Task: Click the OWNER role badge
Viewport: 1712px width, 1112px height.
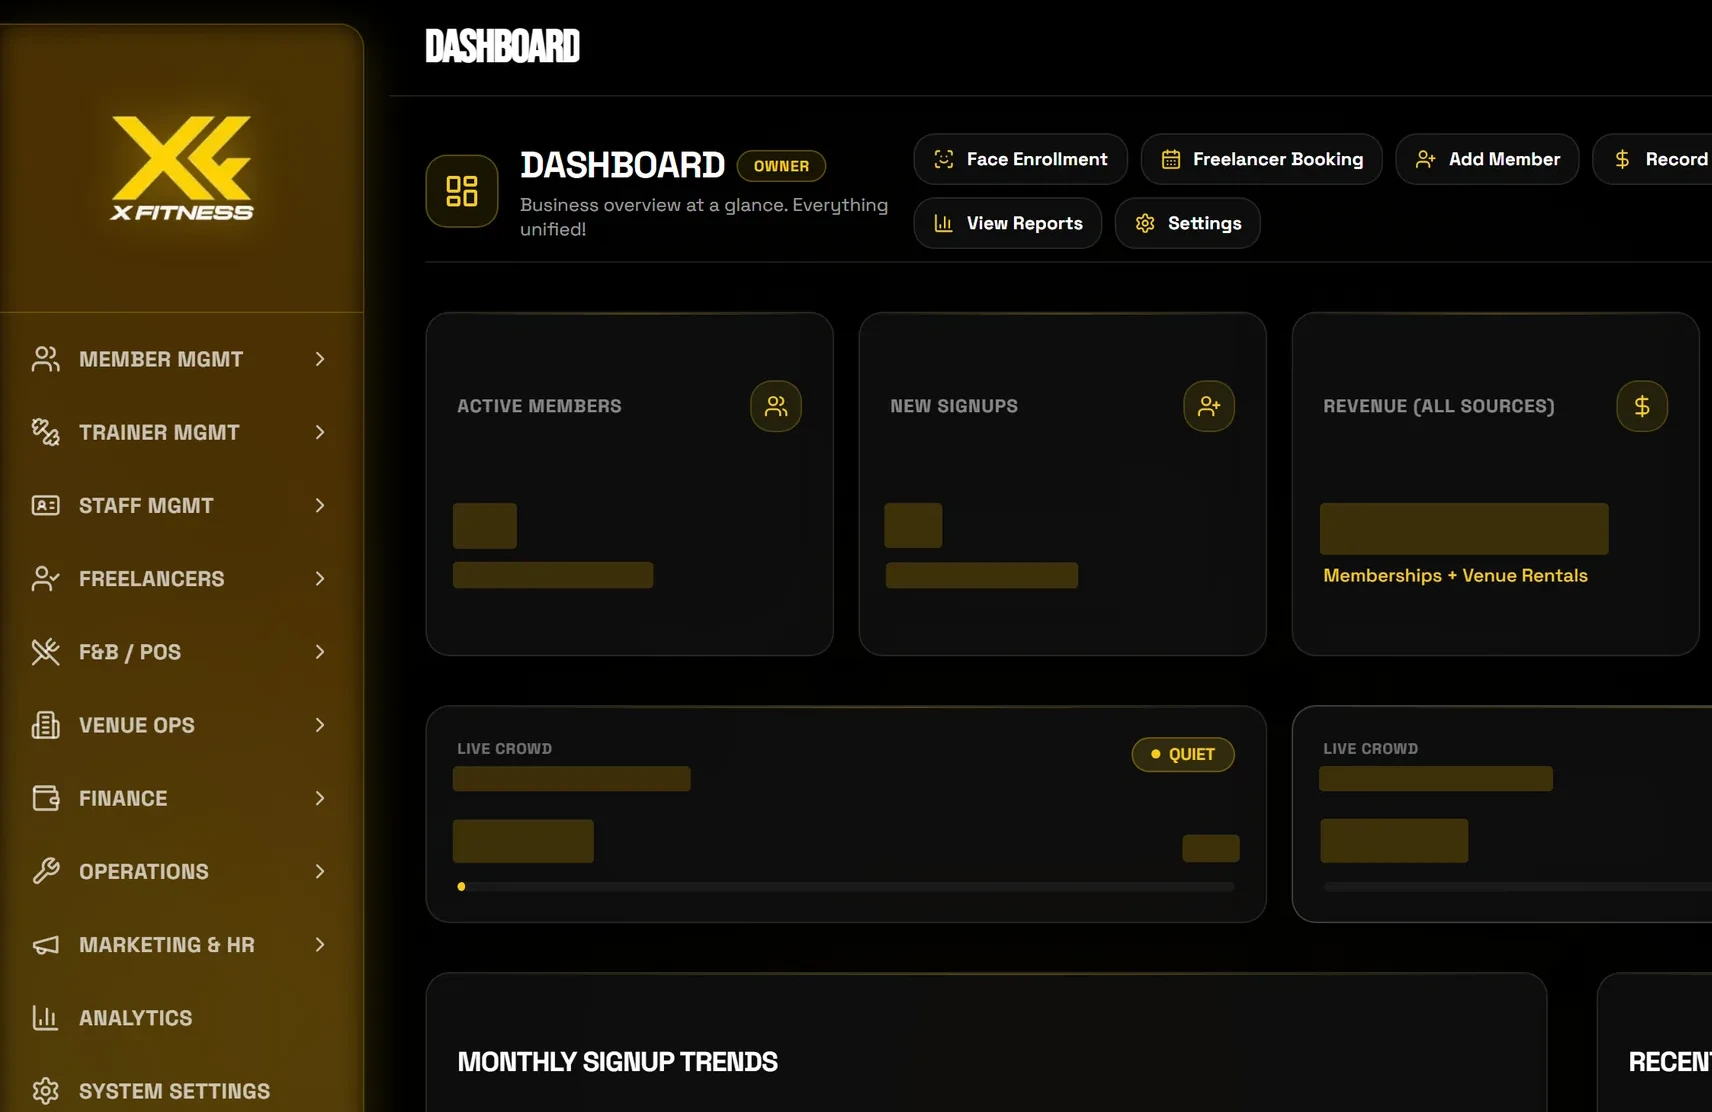Action: [781, 166]
